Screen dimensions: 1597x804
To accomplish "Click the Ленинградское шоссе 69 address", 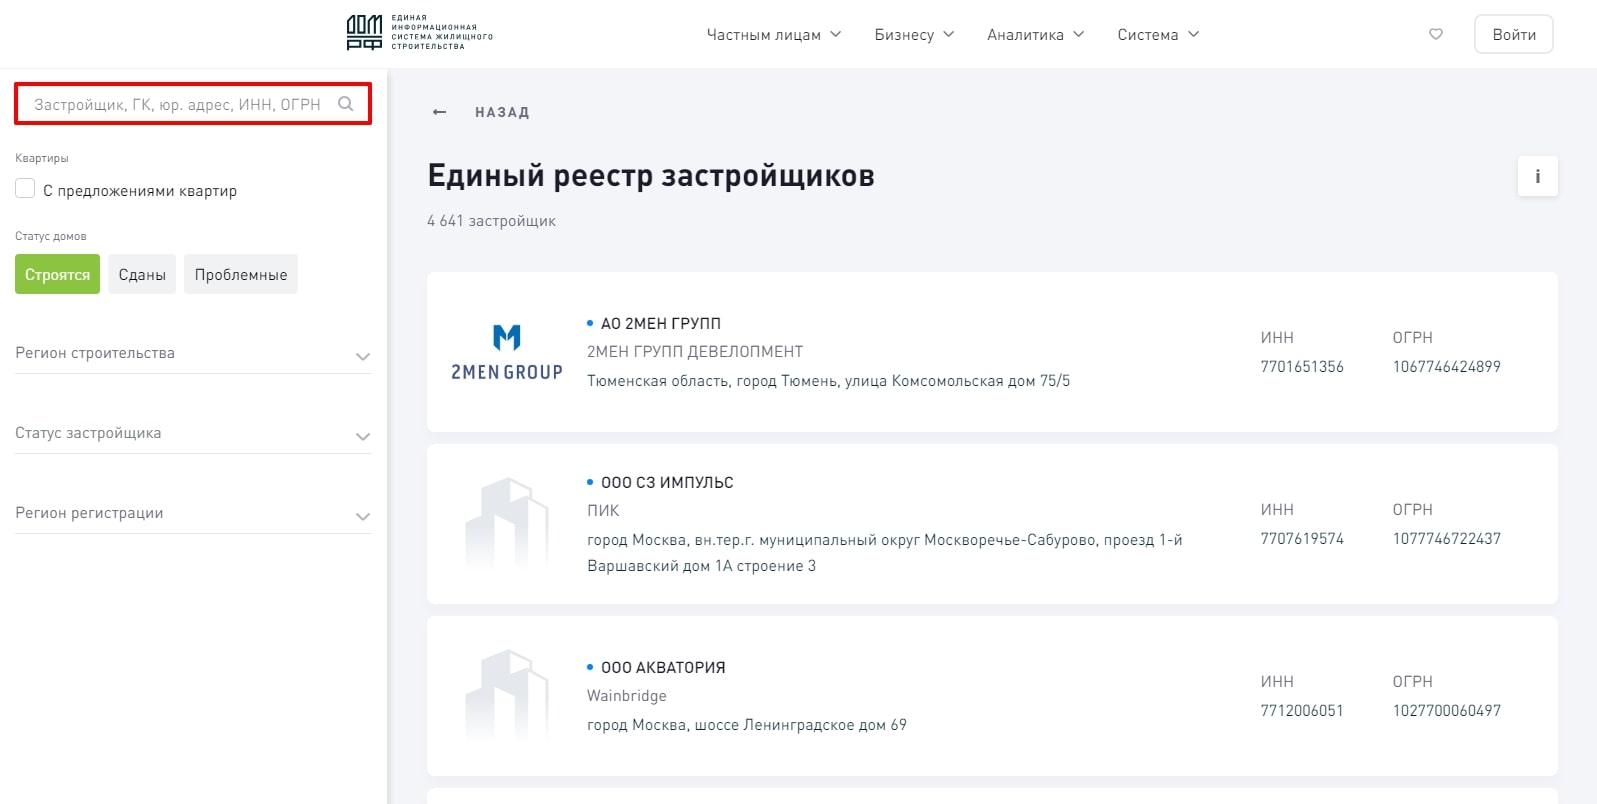I will click(x=747, y=725).
